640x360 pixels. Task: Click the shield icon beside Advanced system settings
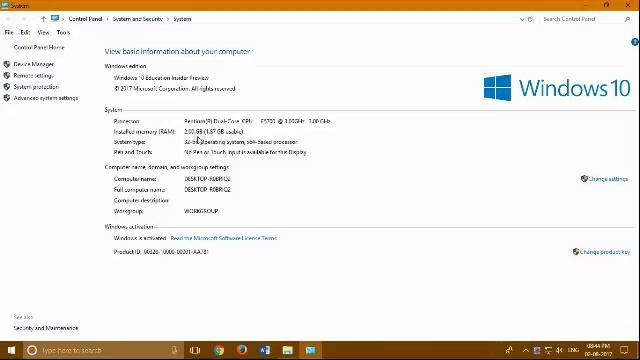(x=7, y=98)
